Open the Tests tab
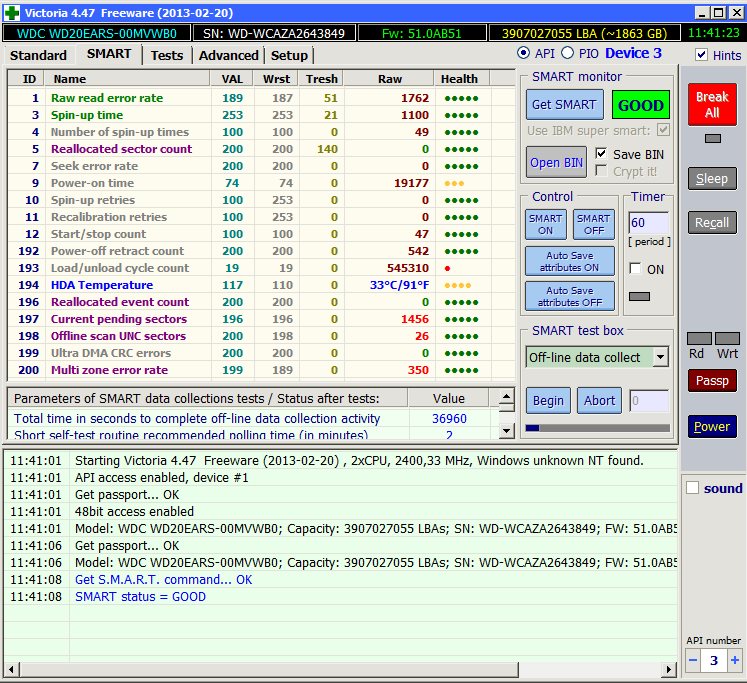This screenshot has height=683, width=747. 167,55
